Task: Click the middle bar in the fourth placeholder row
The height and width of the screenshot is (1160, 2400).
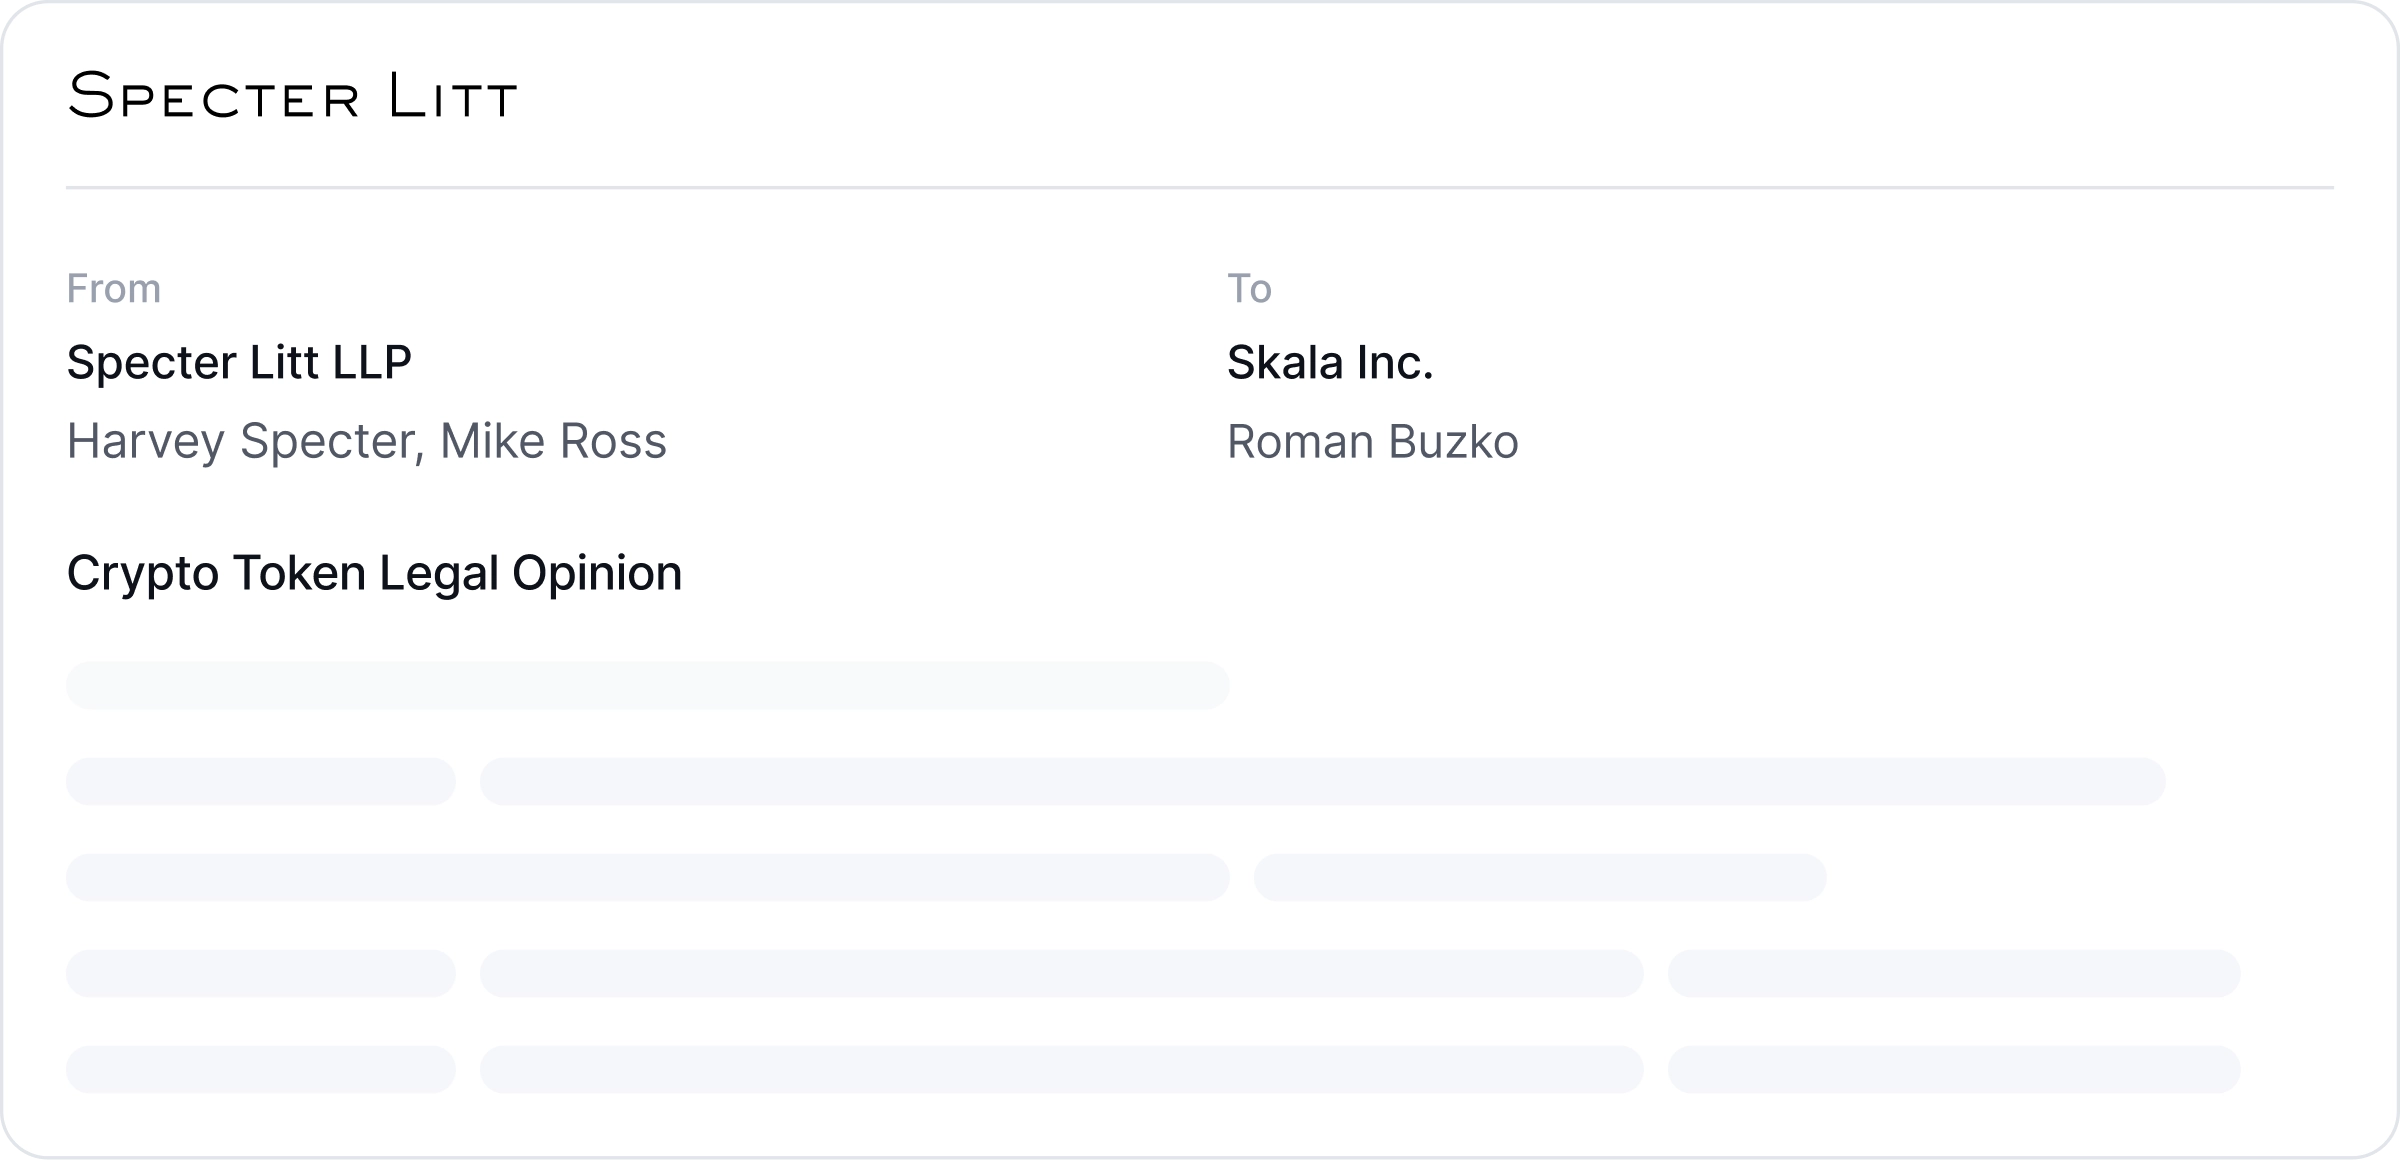Action: (x=1061, y=973)
